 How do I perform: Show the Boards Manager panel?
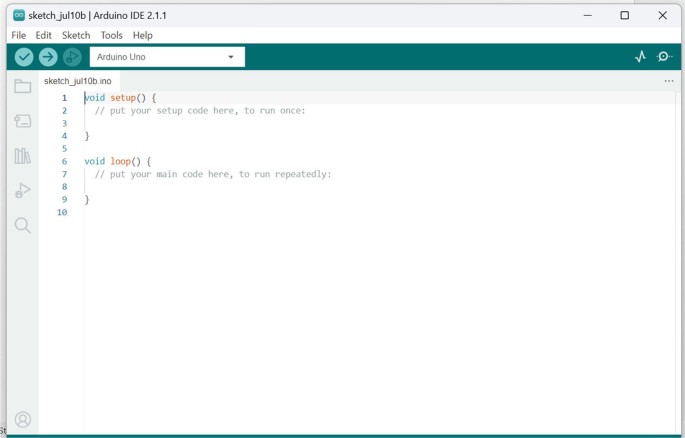click(22, 121)
